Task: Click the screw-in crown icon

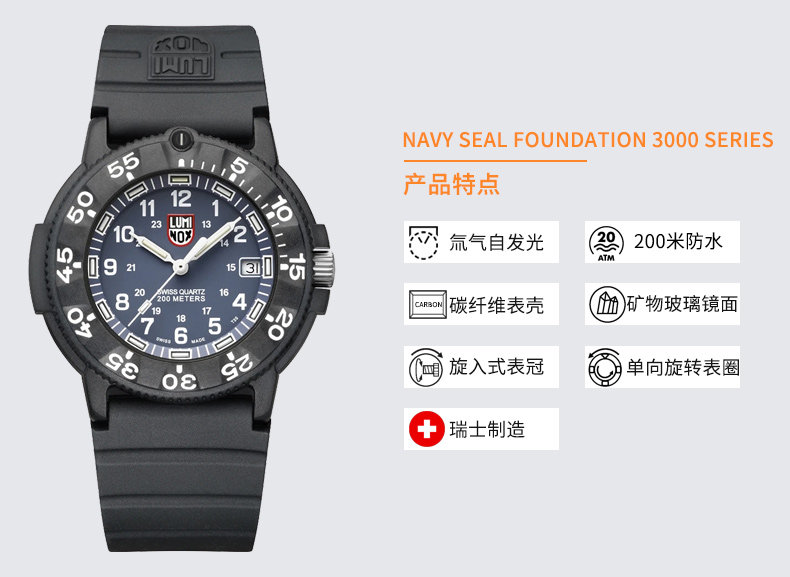Action: point(426,367)
